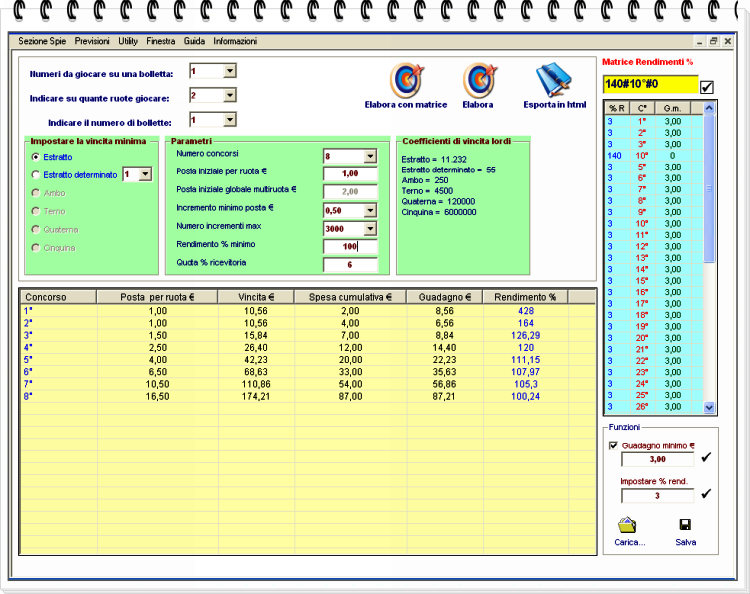Open the Previsioni menu
This screenshot has height=594, width=750.
92,42
